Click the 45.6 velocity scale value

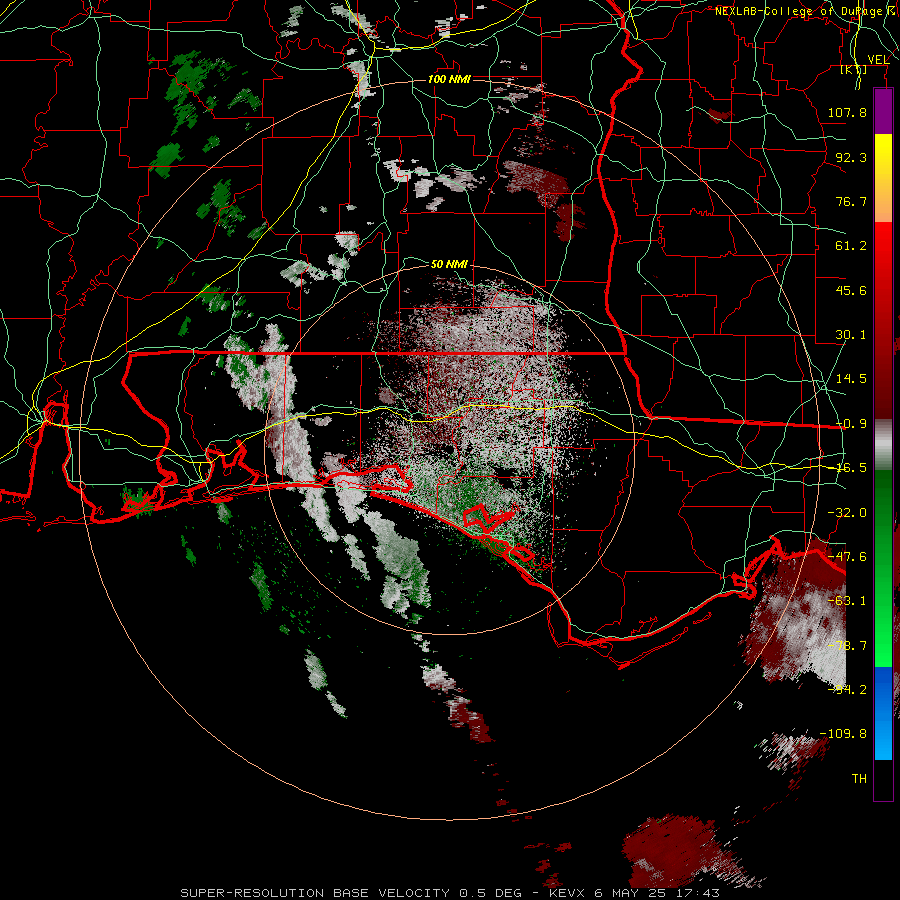click(x=851, y=290)
